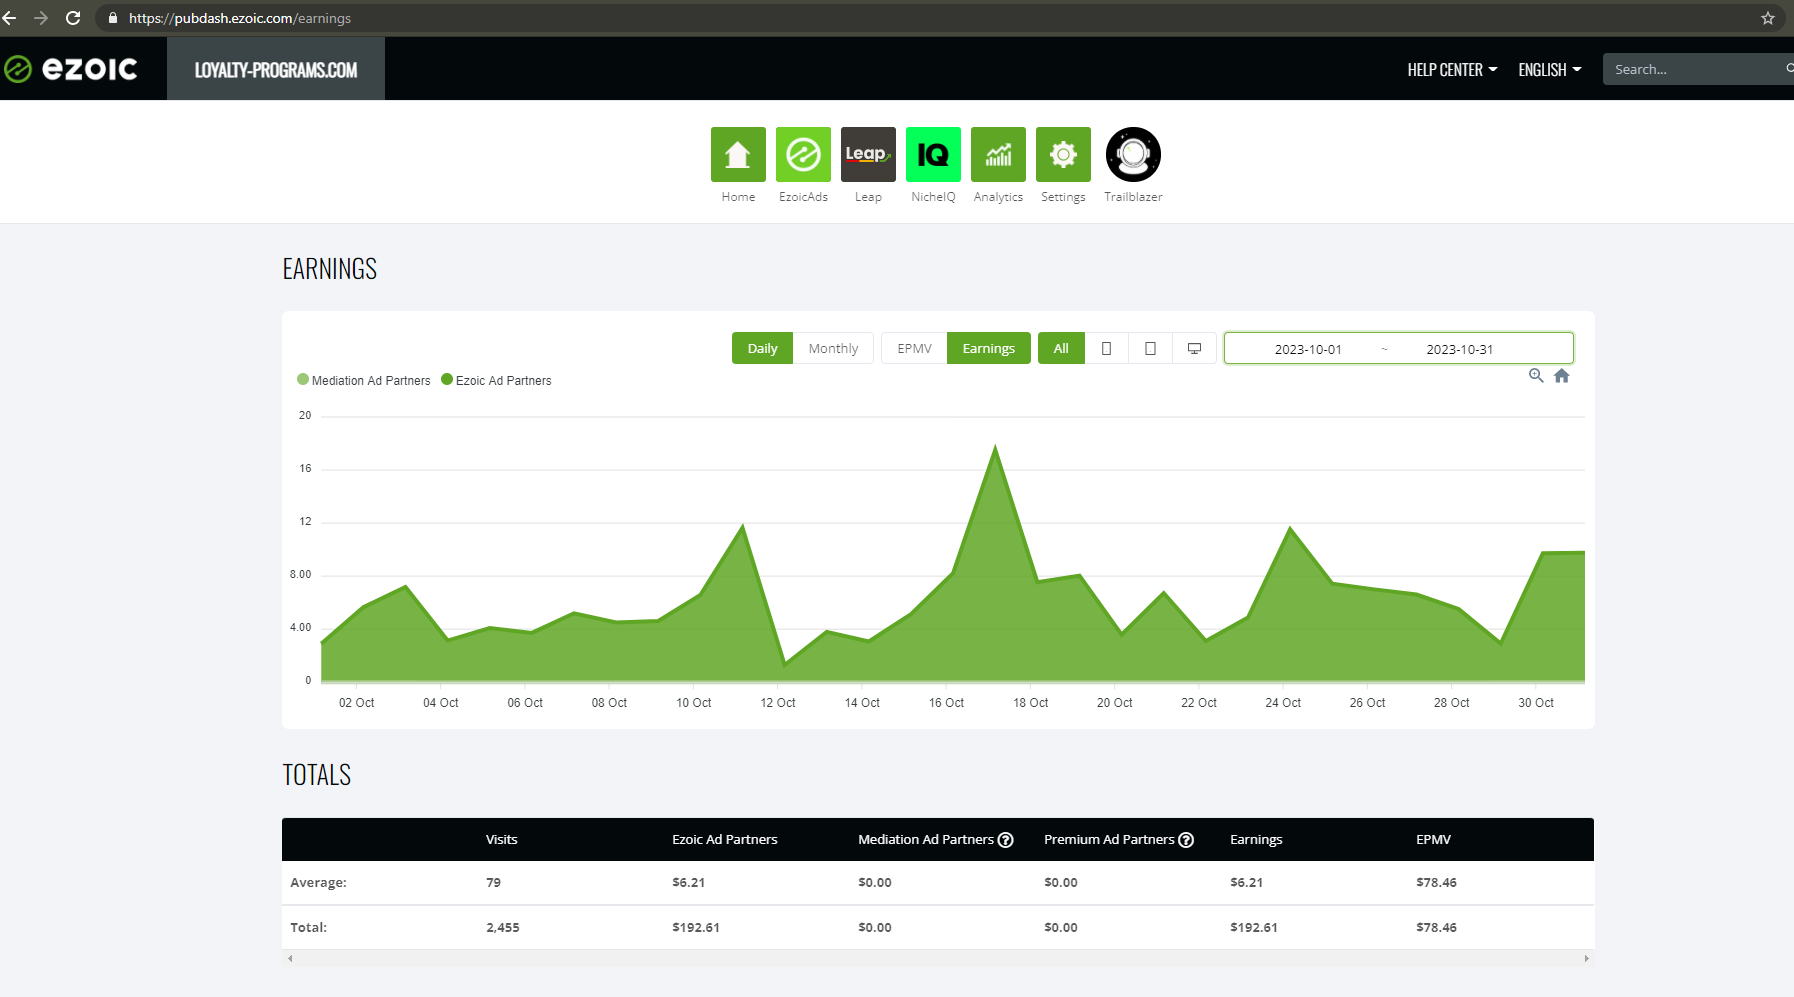The image size is (1794, 997).
Task: Click the Average row label
Action: click(x=319, y=883)
